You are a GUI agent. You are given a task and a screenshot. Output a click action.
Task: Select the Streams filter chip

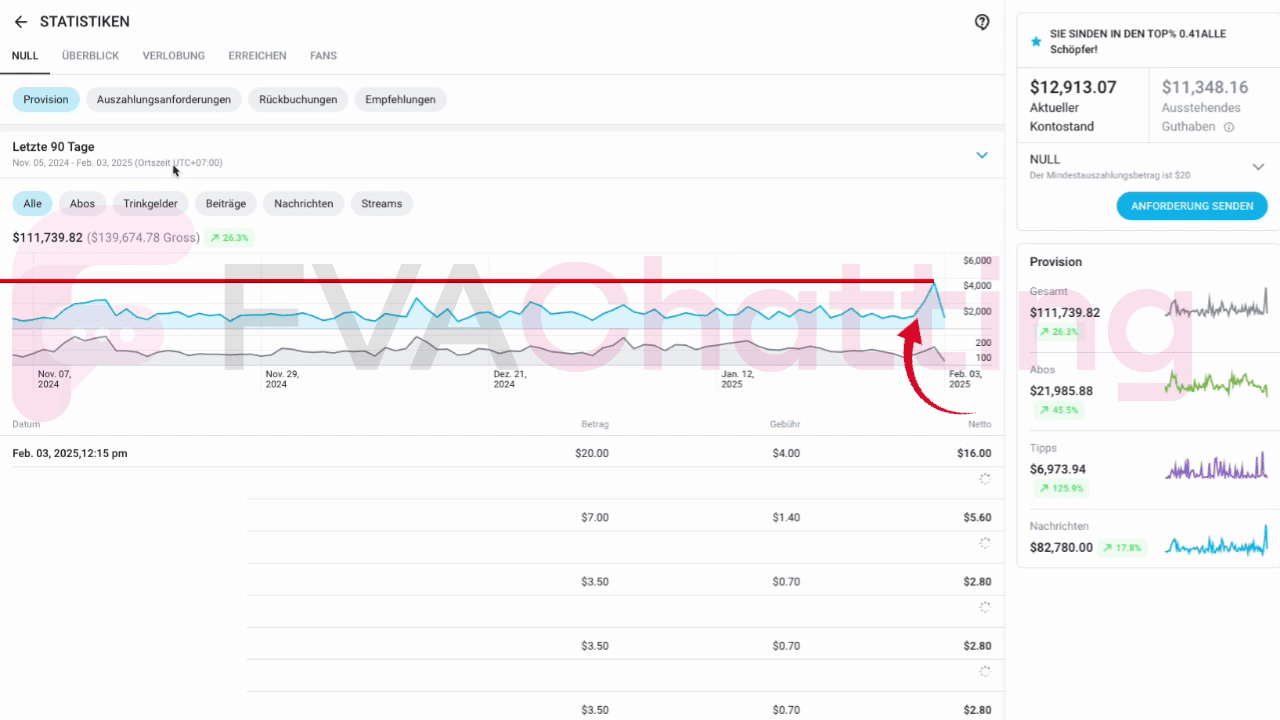(x=381, y=204)
